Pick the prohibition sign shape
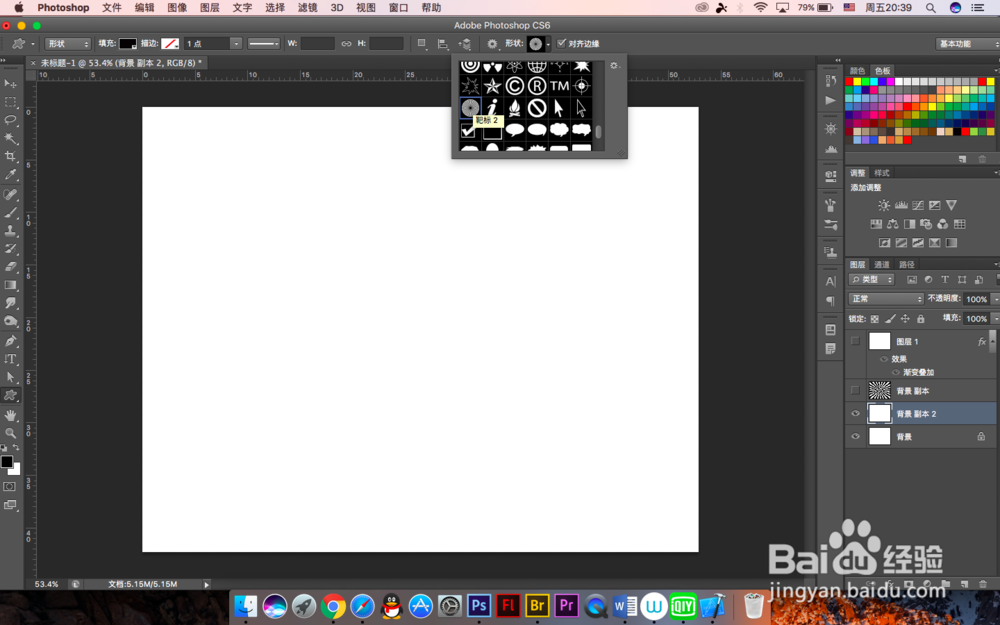This screenshot has width=1000, height=625. point(537,108)
